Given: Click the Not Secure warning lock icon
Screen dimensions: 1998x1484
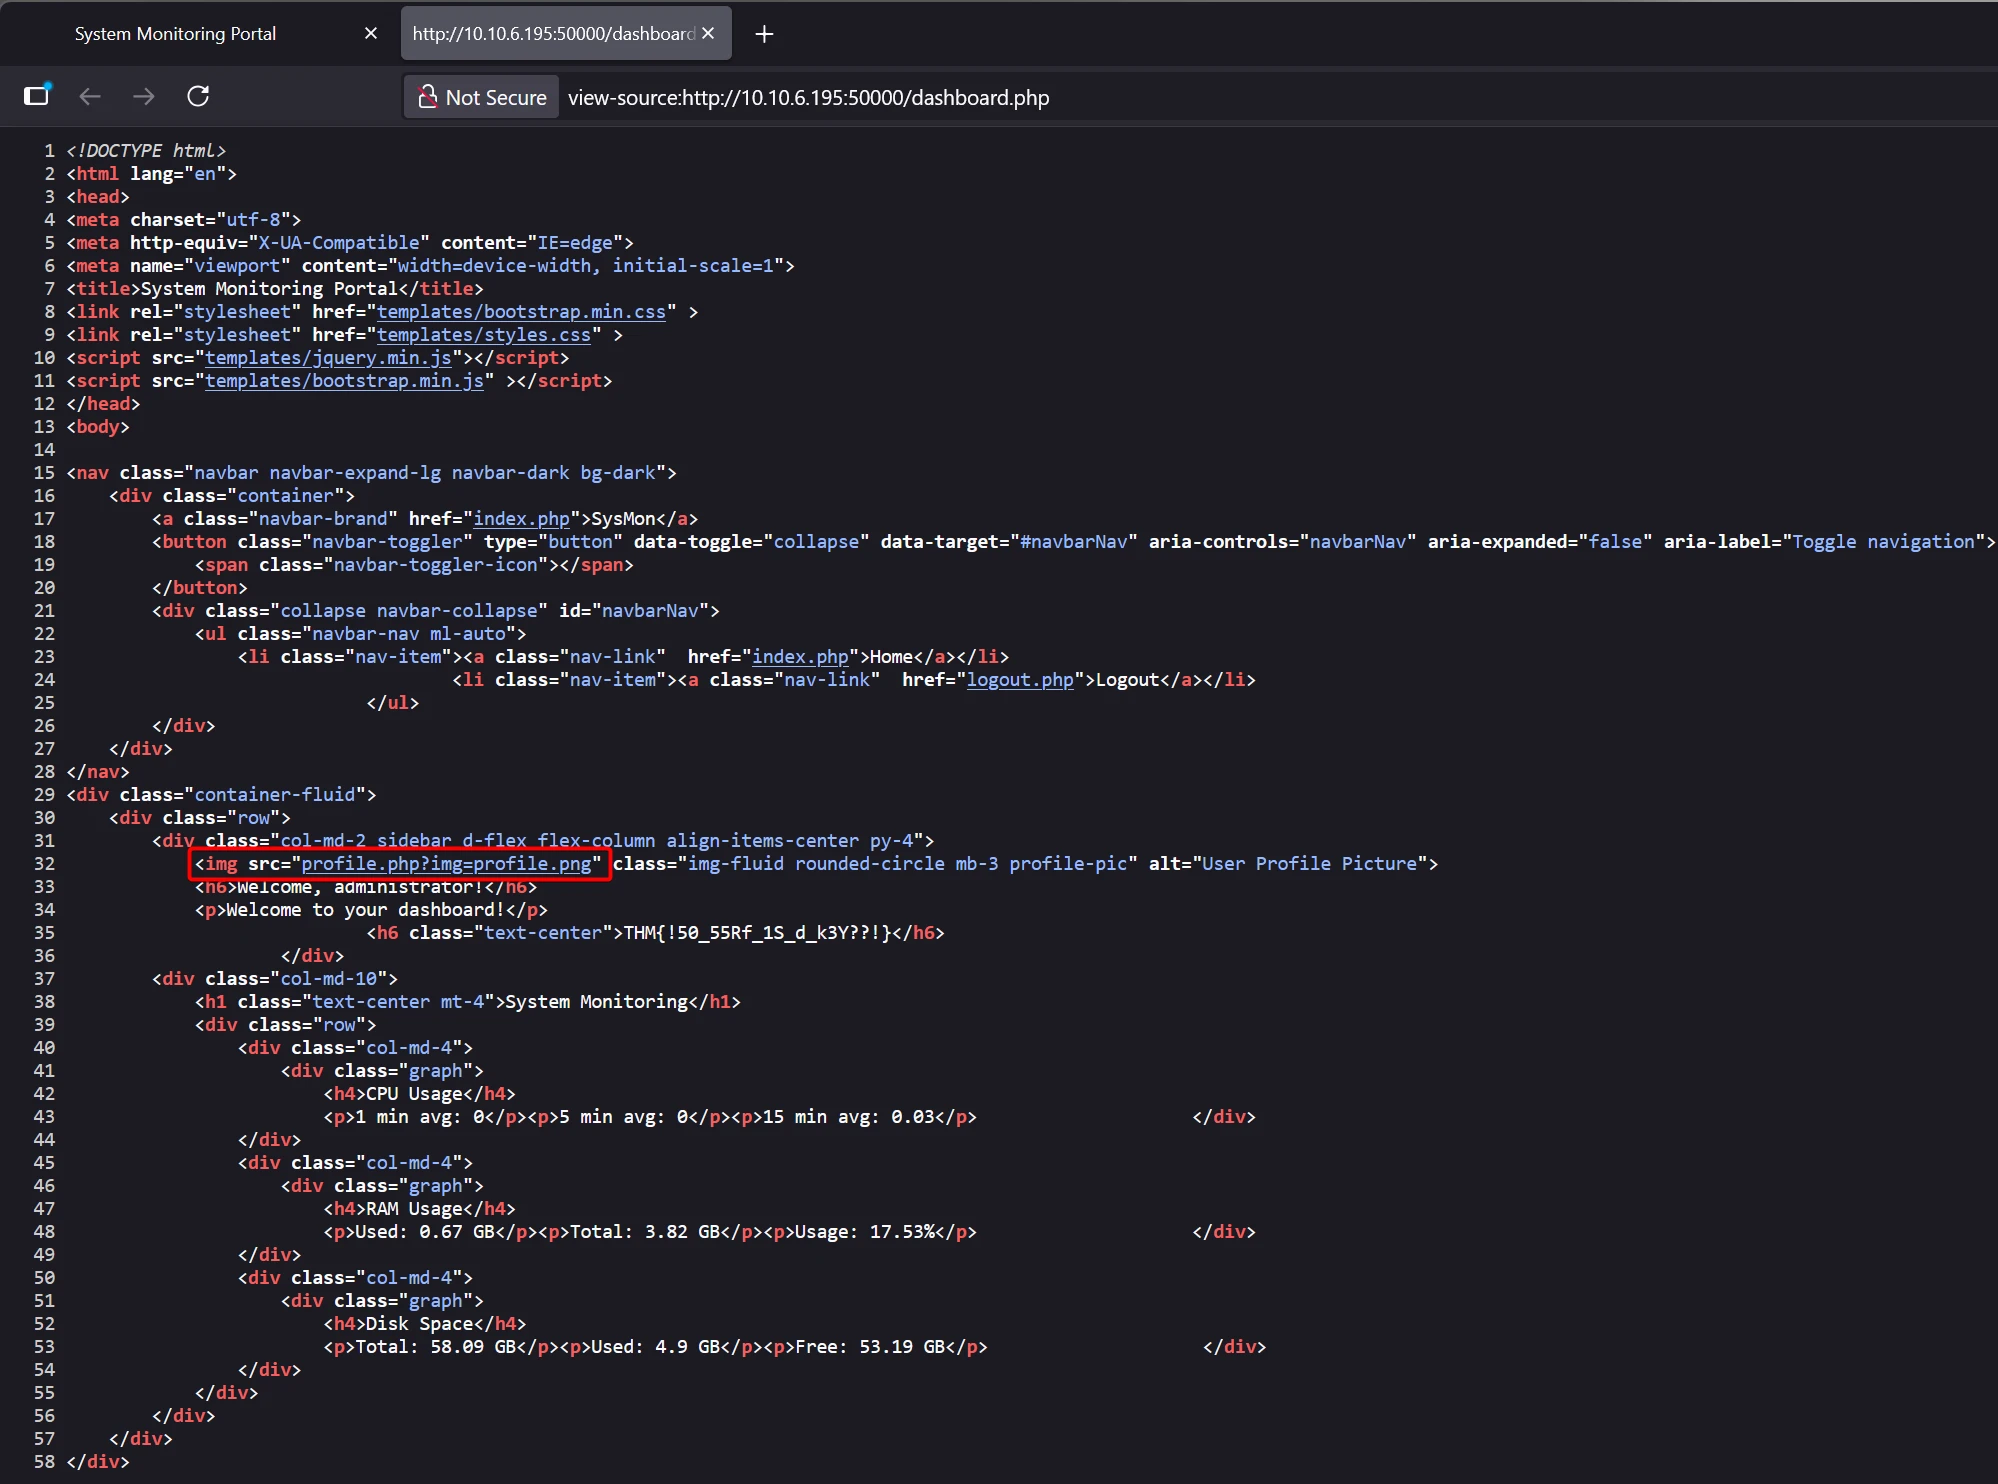Looking at the screenshot, I should tap(428, 97).
